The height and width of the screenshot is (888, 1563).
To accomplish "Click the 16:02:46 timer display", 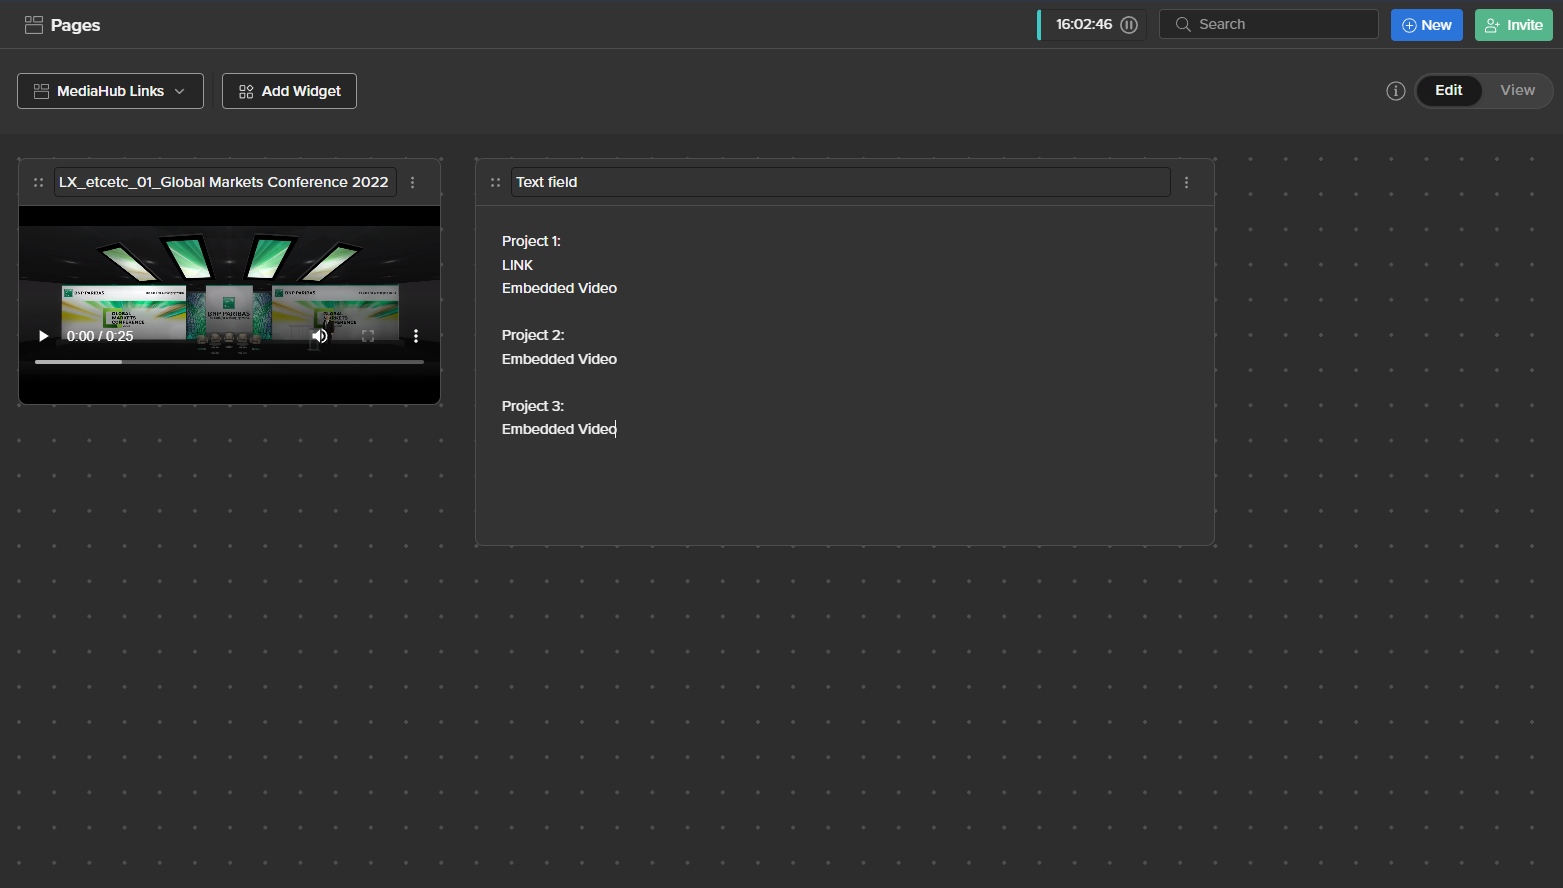I will click(1084, 24).
